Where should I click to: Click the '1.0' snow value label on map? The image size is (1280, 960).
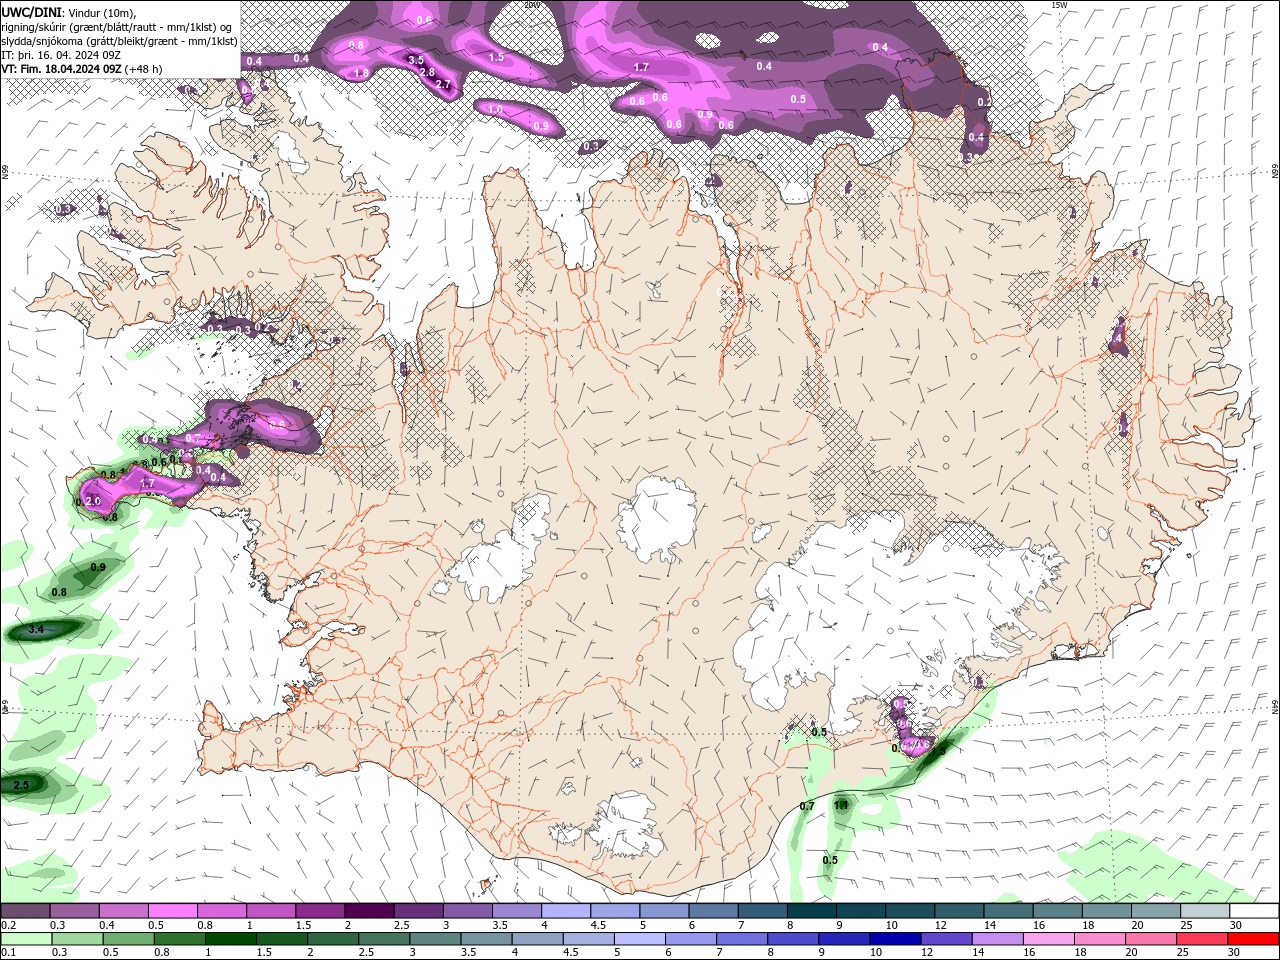click(495, 109)
